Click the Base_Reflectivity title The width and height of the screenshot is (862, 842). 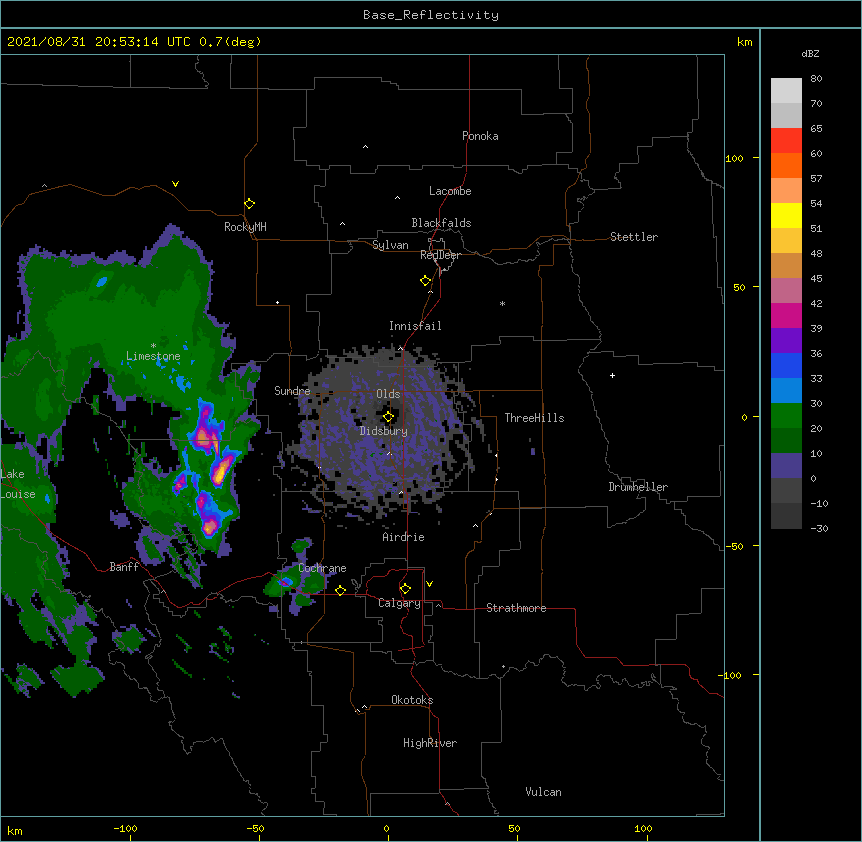431,15
